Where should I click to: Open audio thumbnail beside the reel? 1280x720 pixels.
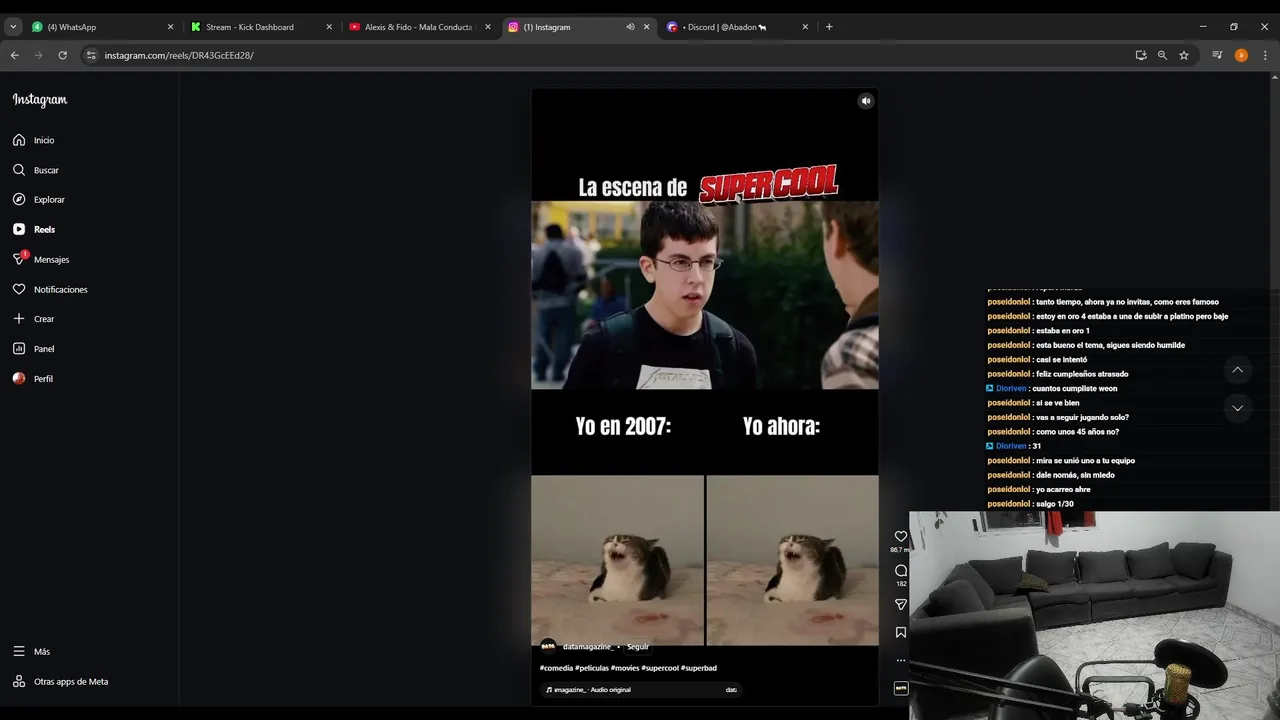[901, 688]
